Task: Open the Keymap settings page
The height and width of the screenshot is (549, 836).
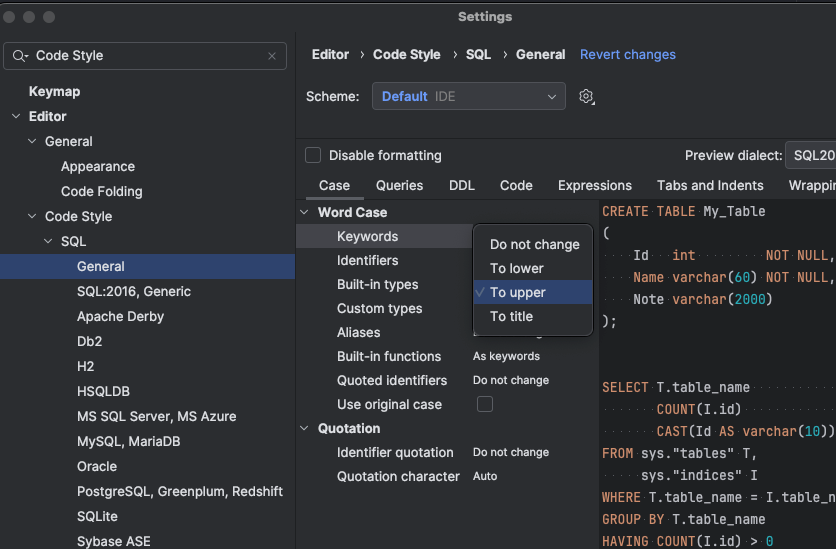Action: click(54, 92)
